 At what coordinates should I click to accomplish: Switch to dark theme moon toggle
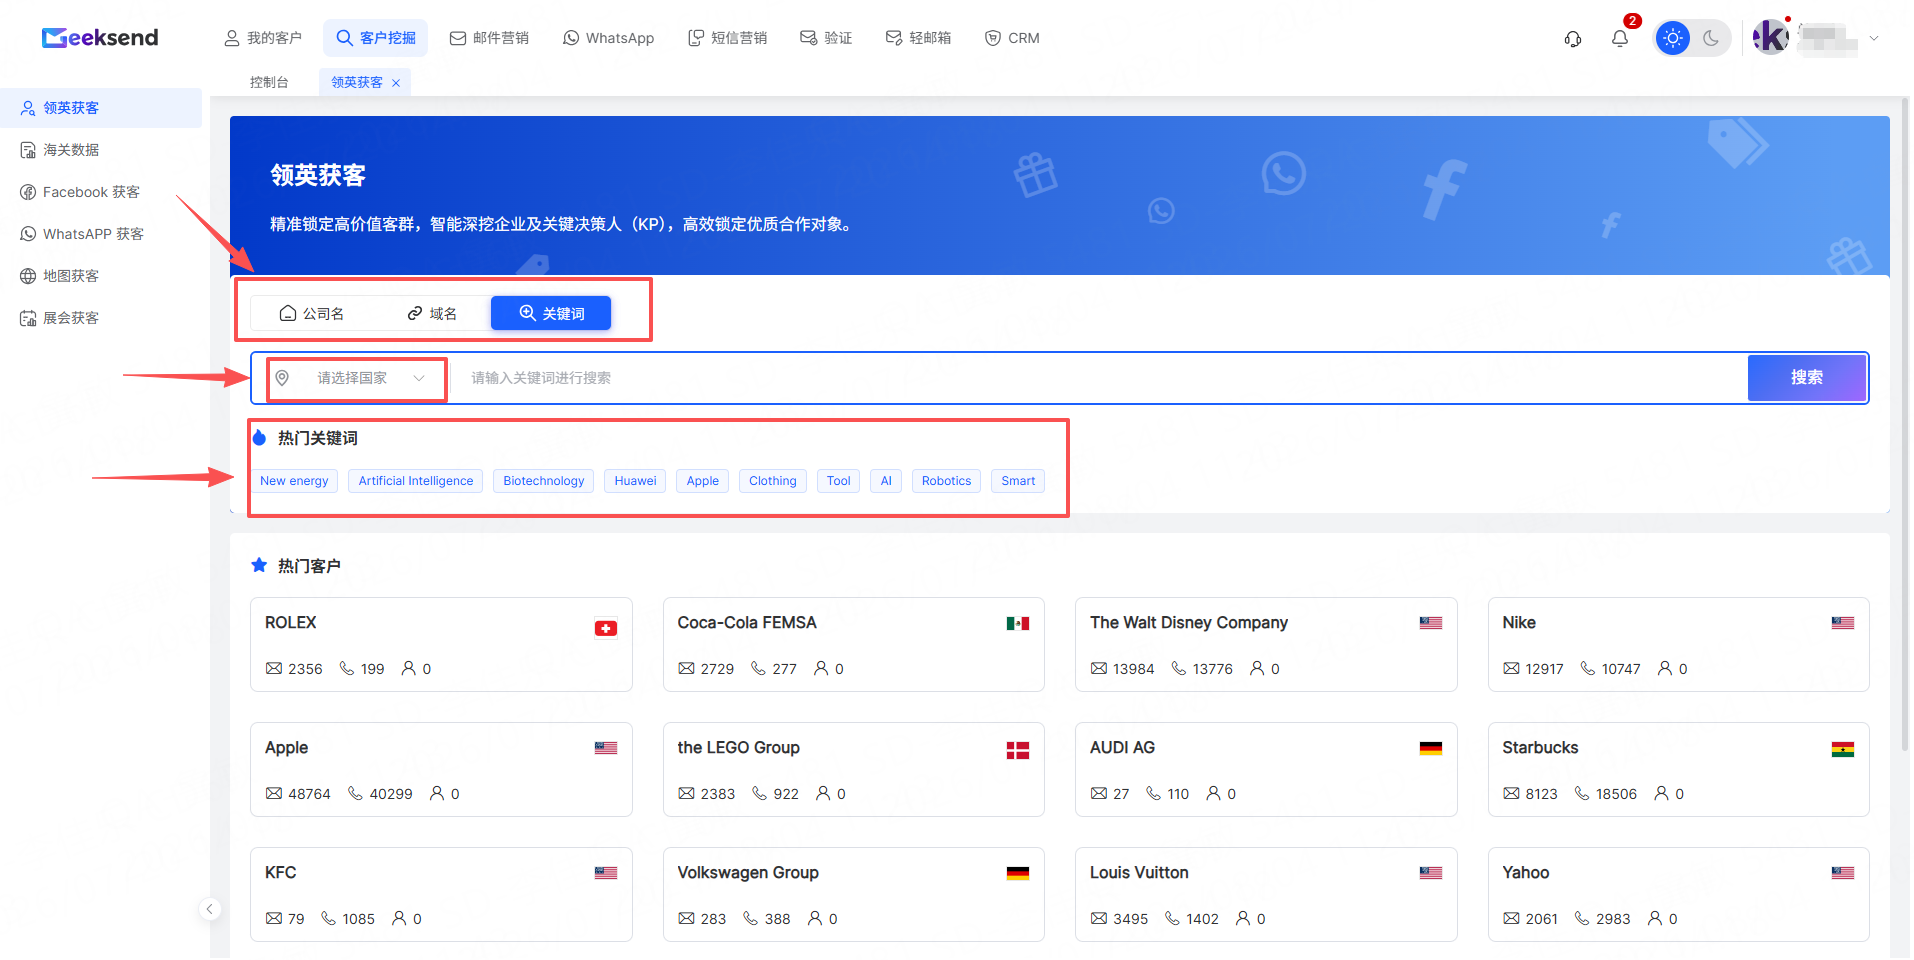(x=1711, y=38)
